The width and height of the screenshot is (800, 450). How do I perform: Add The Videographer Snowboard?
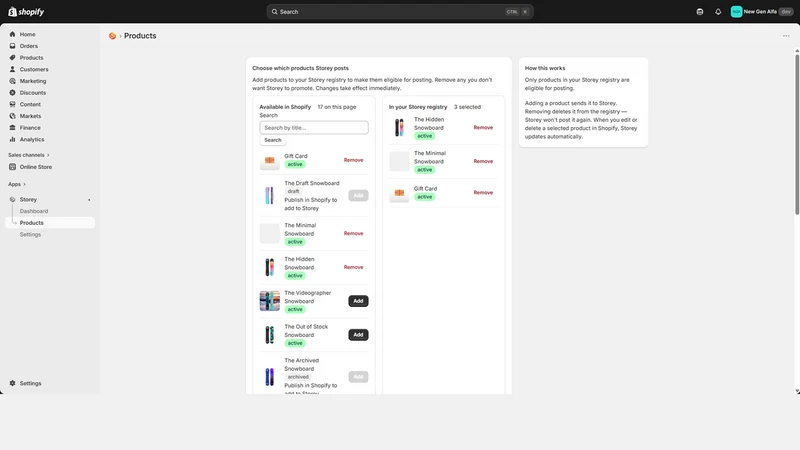pos(358,301)
